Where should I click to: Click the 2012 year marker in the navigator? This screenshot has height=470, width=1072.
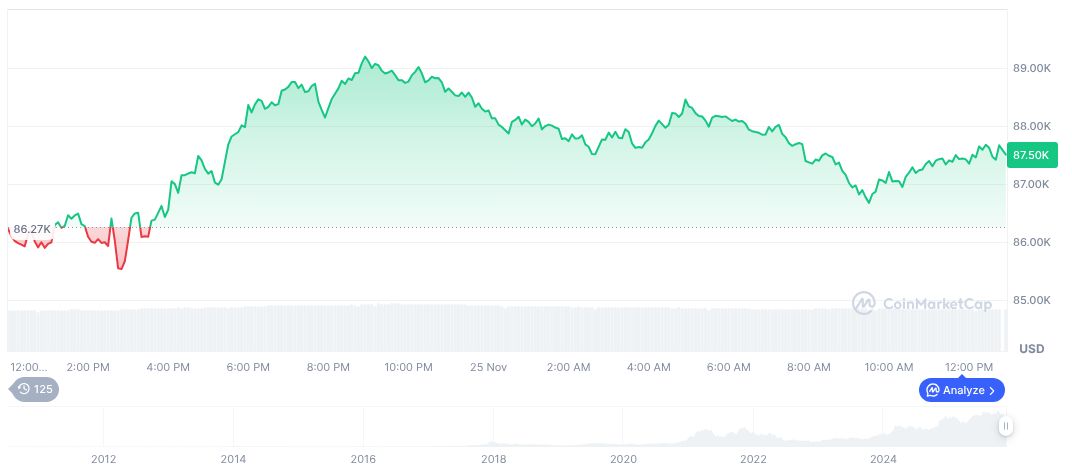[x=104, y=459]
